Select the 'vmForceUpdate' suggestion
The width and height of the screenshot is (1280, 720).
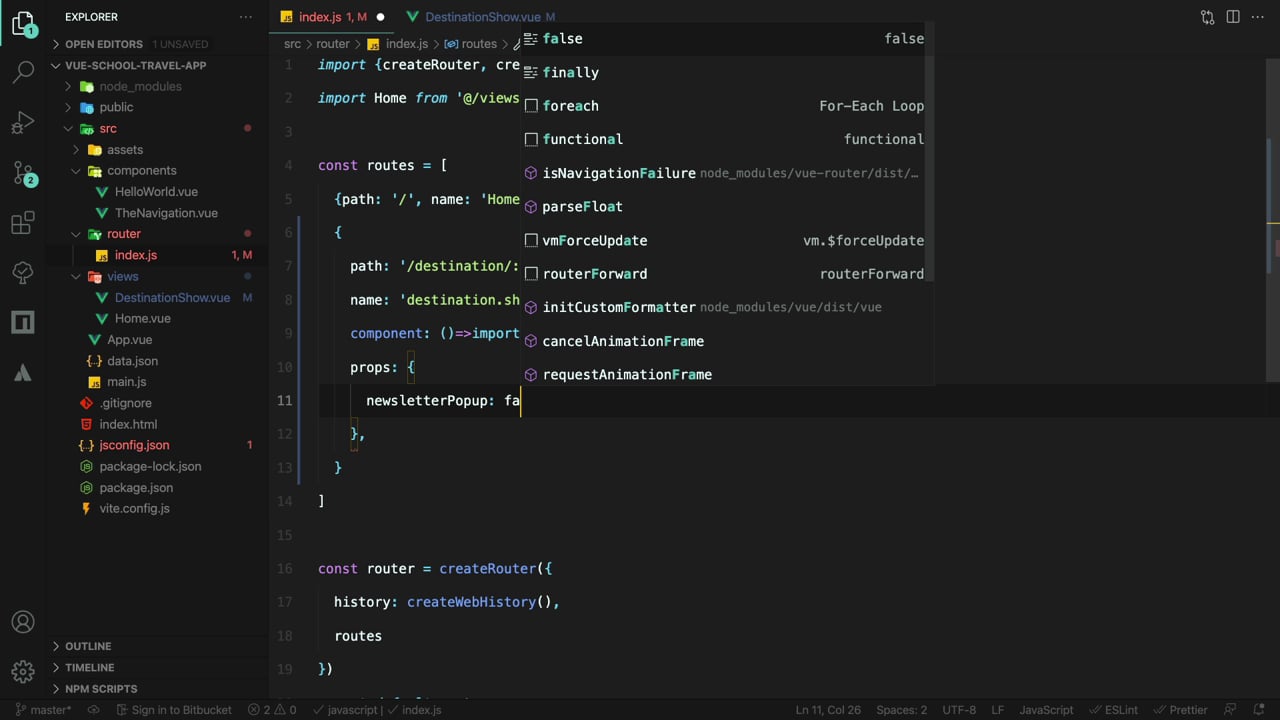coord(727,240)
